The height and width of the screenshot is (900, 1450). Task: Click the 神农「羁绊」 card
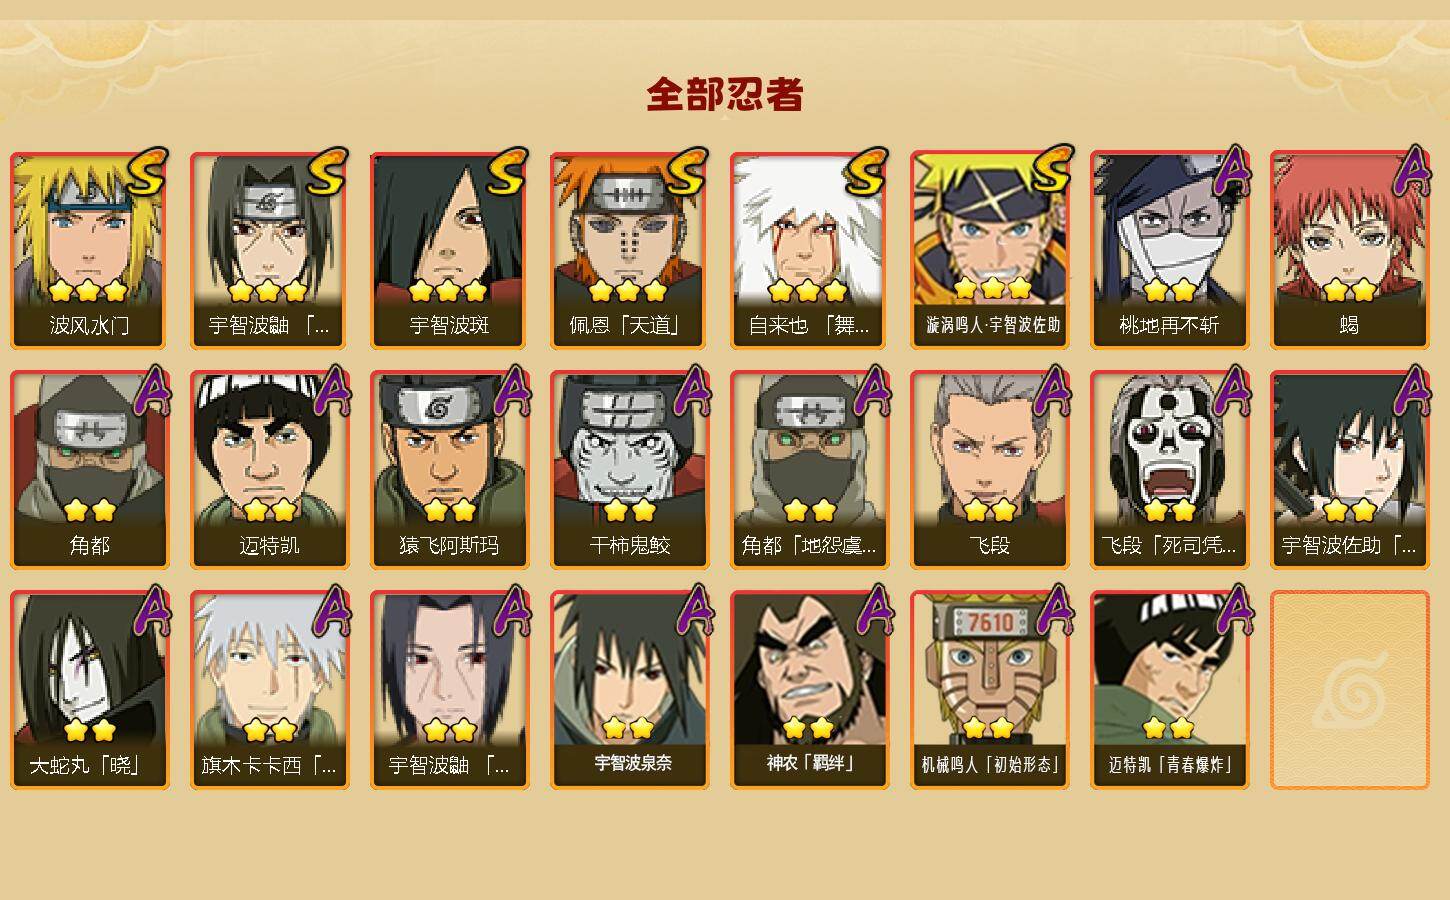click(809, 690)
